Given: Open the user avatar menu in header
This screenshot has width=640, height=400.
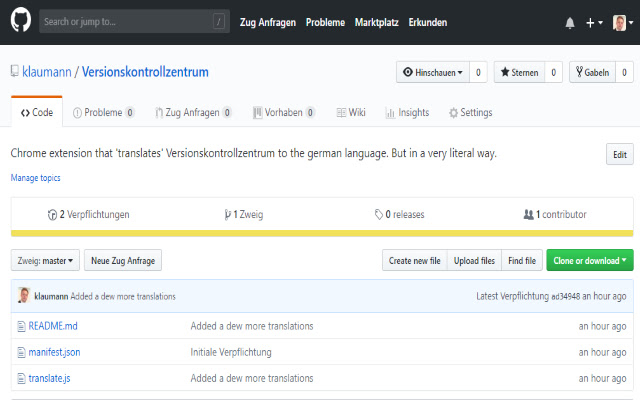Looking at the screenshot, I should tap(623, 23).
